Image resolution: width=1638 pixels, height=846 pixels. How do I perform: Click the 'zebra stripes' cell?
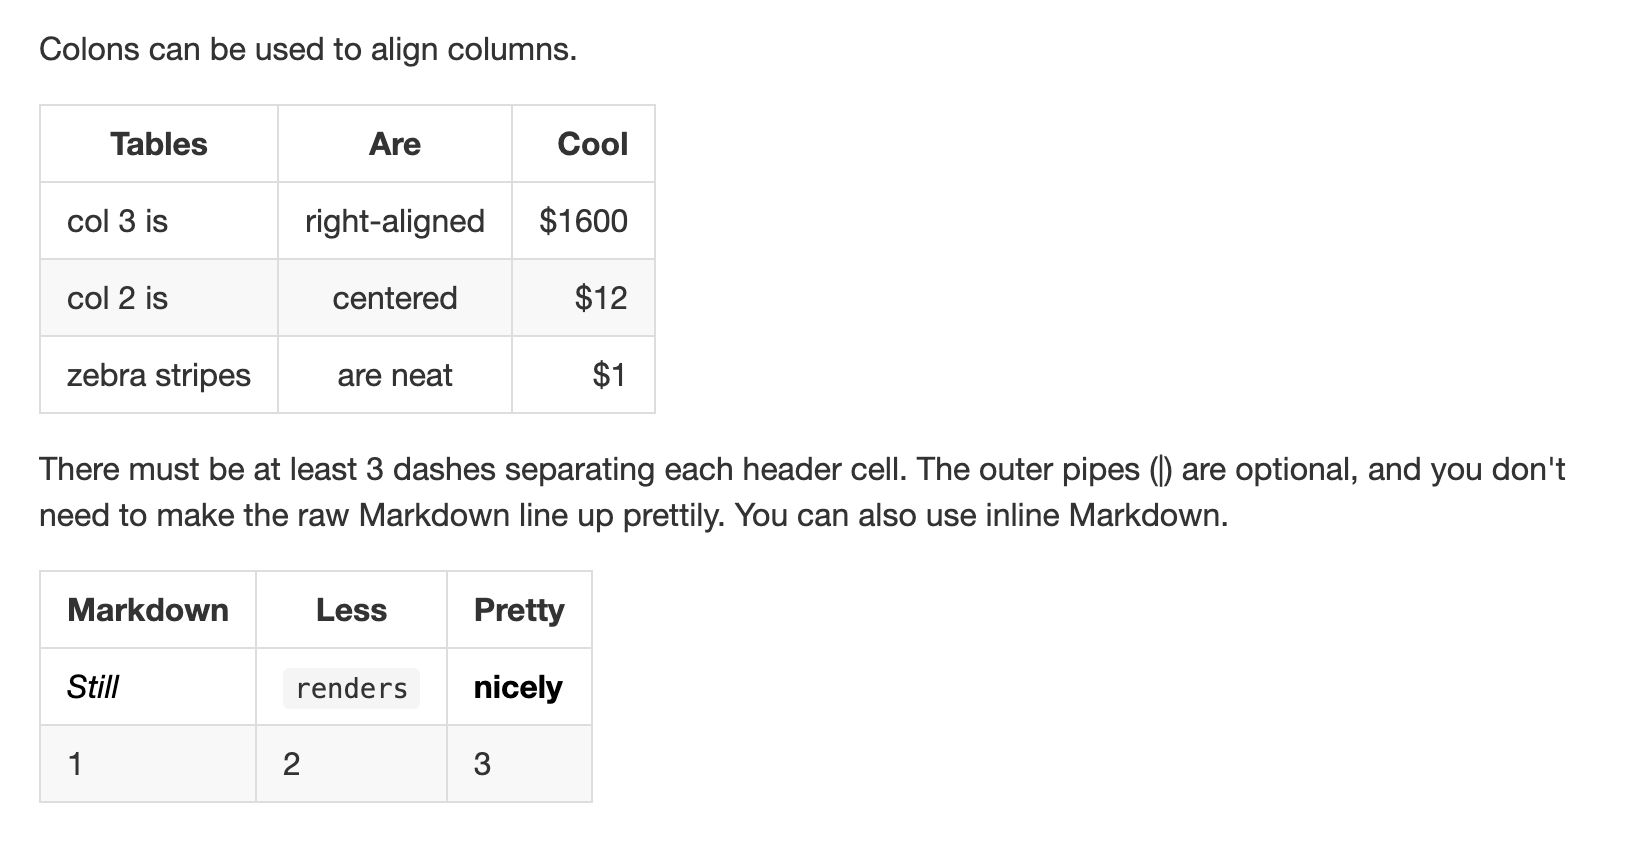159,375
